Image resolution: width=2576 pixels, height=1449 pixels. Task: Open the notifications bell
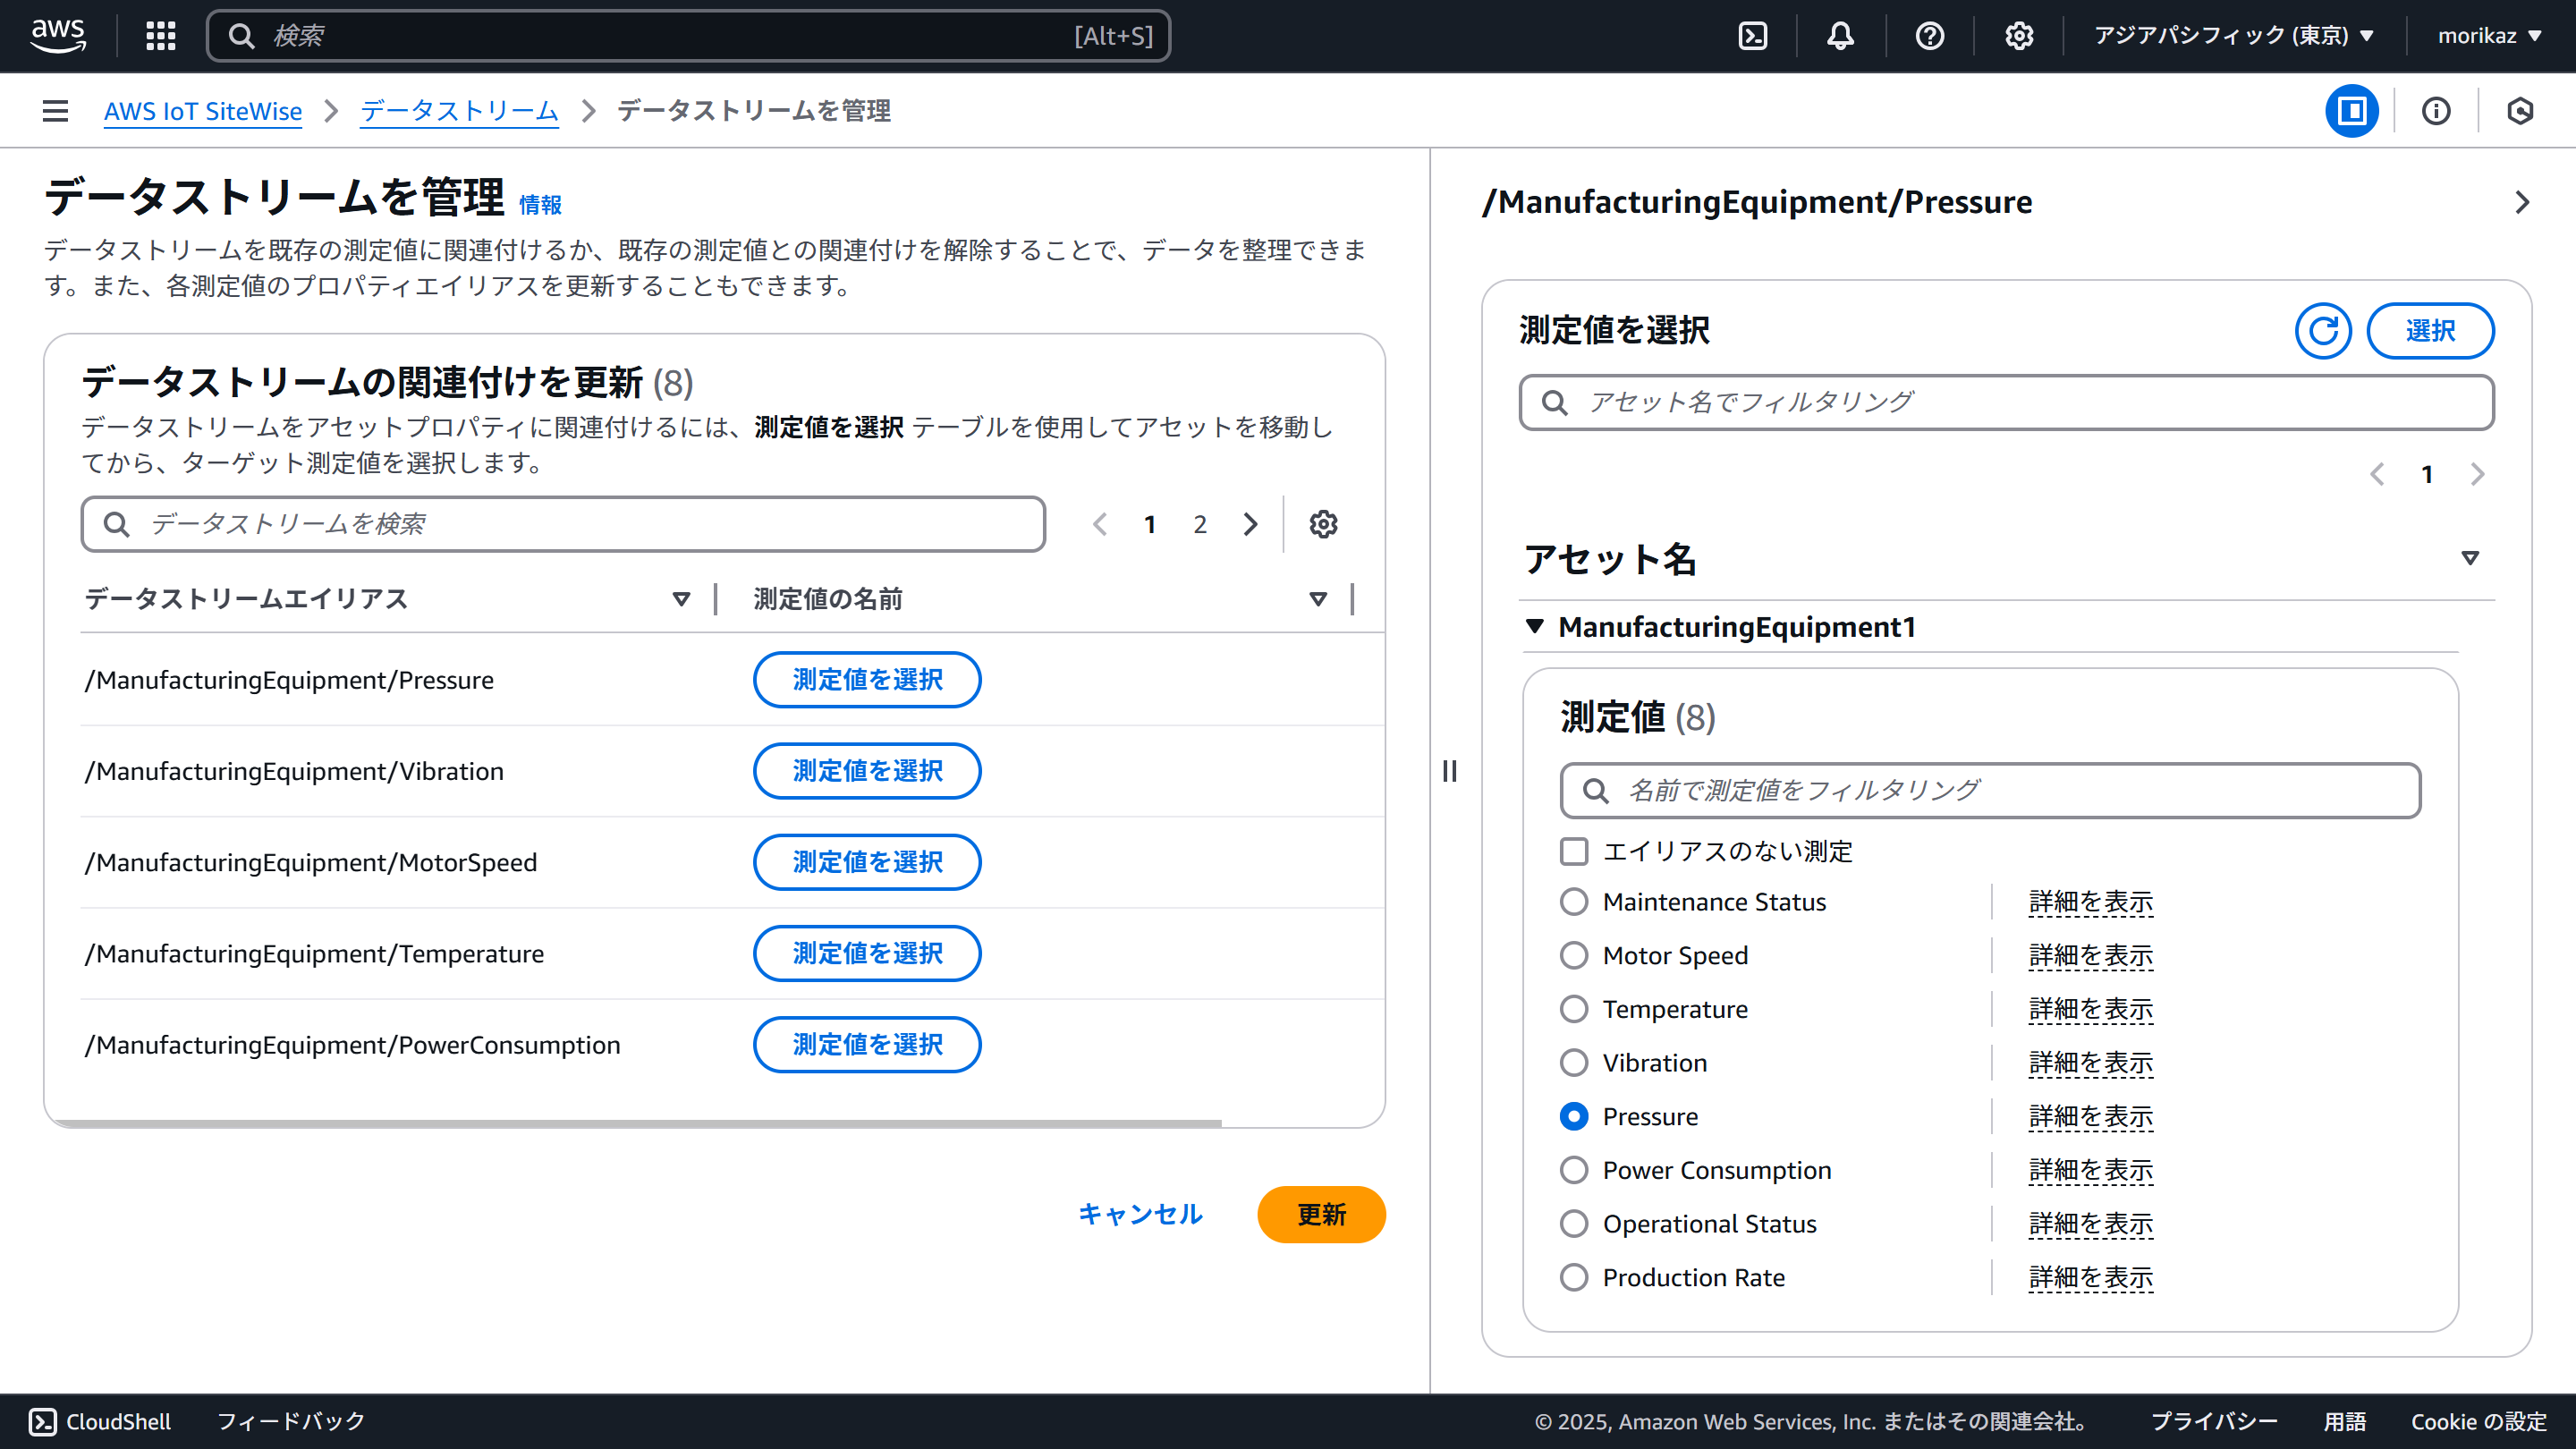click(1841, 36)
